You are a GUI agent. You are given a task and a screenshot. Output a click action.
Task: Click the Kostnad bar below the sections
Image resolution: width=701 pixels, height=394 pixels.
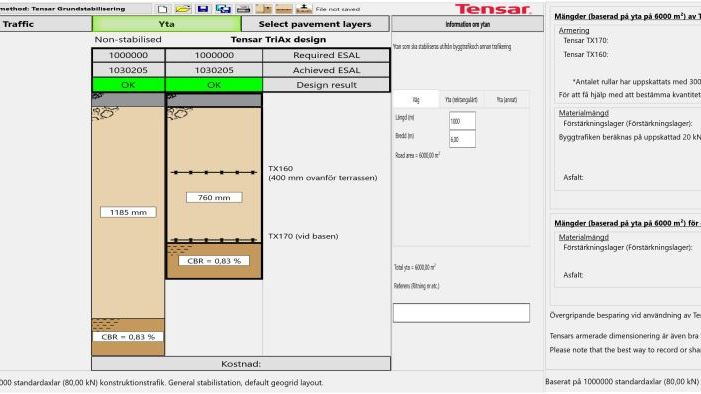coord(241,364)
